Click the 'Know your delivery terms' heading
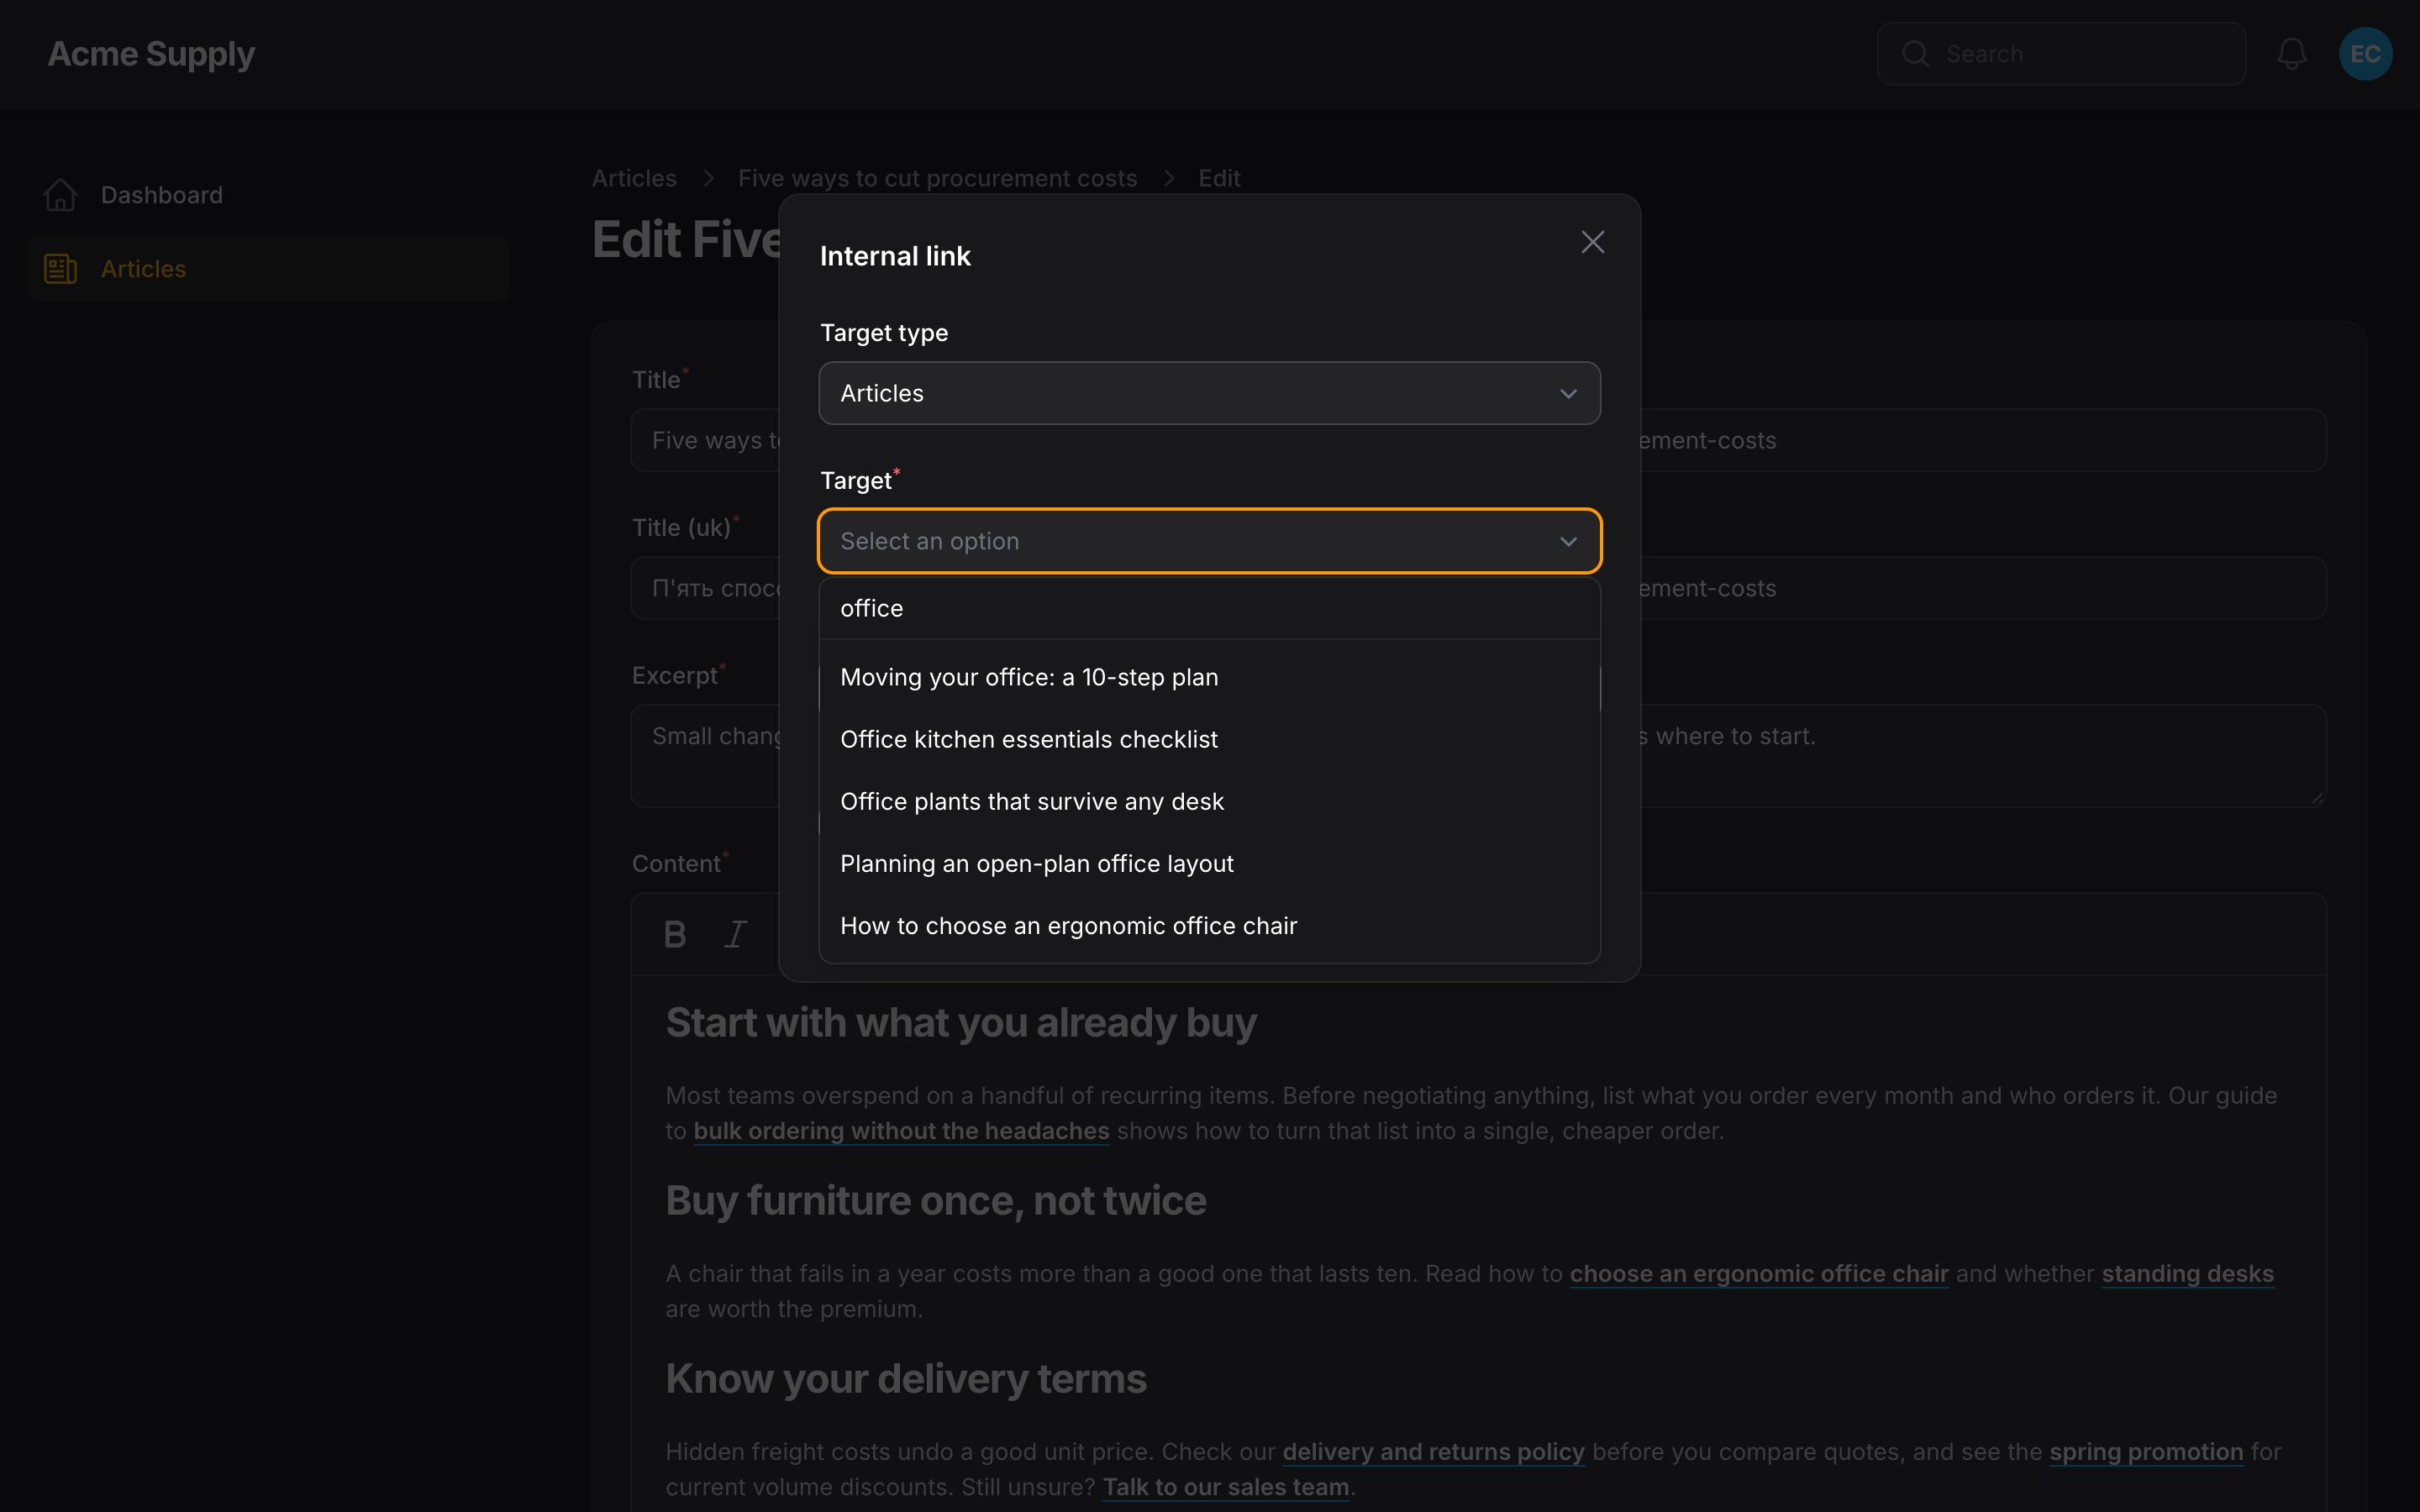Viewport: 2420px width, 1512px height. coord(906,1379)
